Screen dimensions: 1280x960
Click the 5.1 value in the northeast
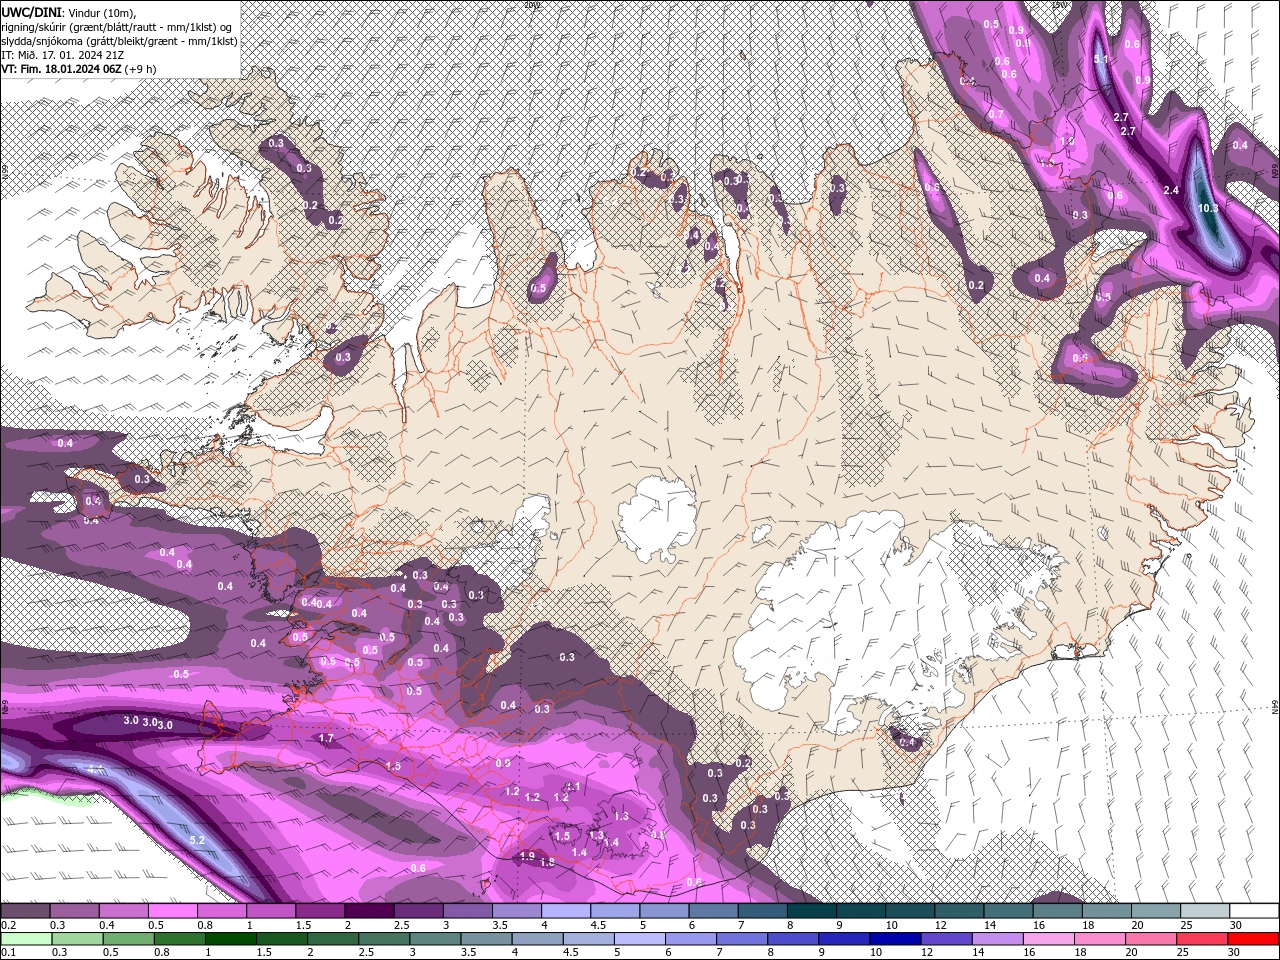[1101, 59]
